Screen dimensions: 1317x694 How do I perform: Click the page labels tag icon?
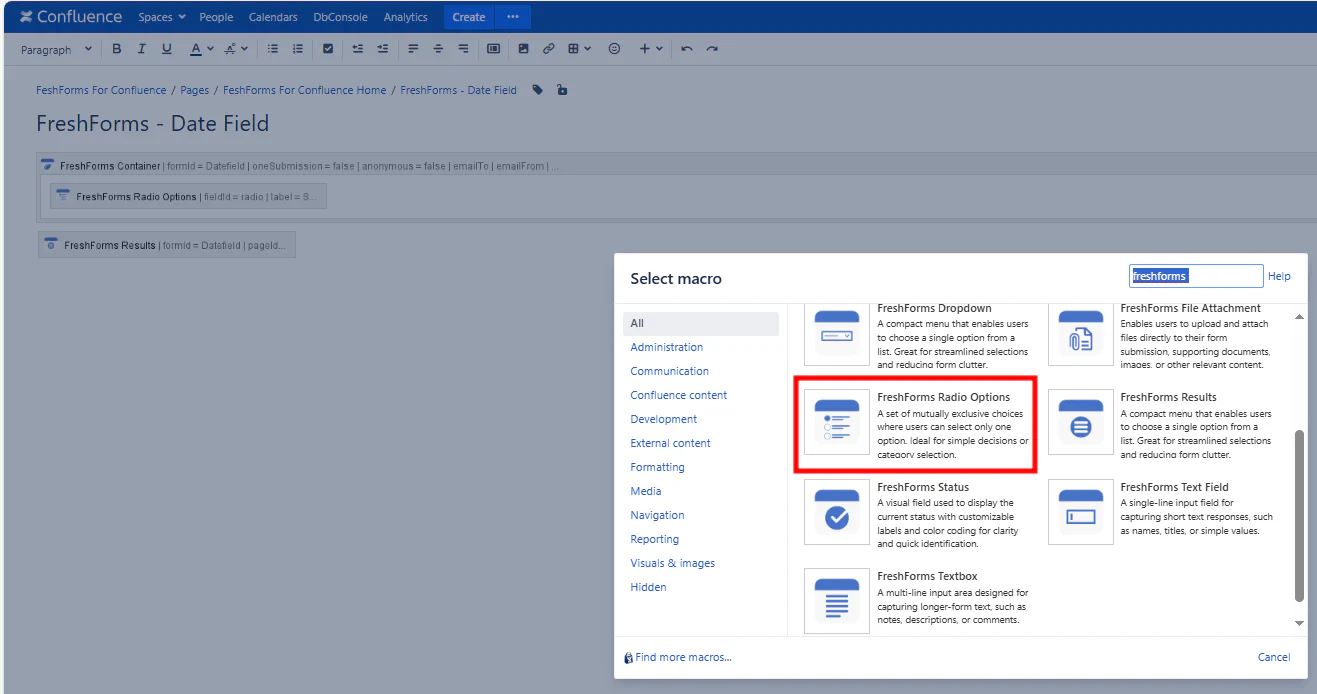click(538, 90)
